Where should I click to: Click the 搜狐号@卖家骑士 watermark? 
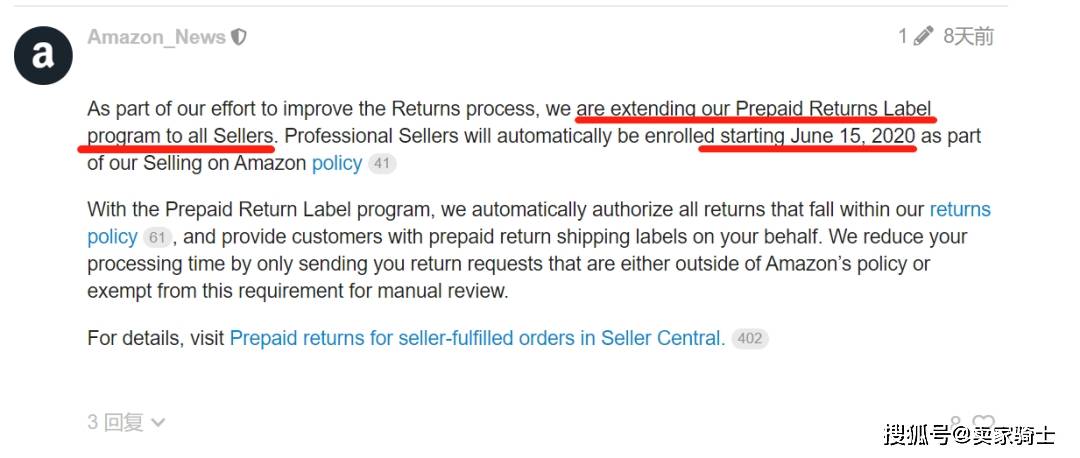(969, 435)
